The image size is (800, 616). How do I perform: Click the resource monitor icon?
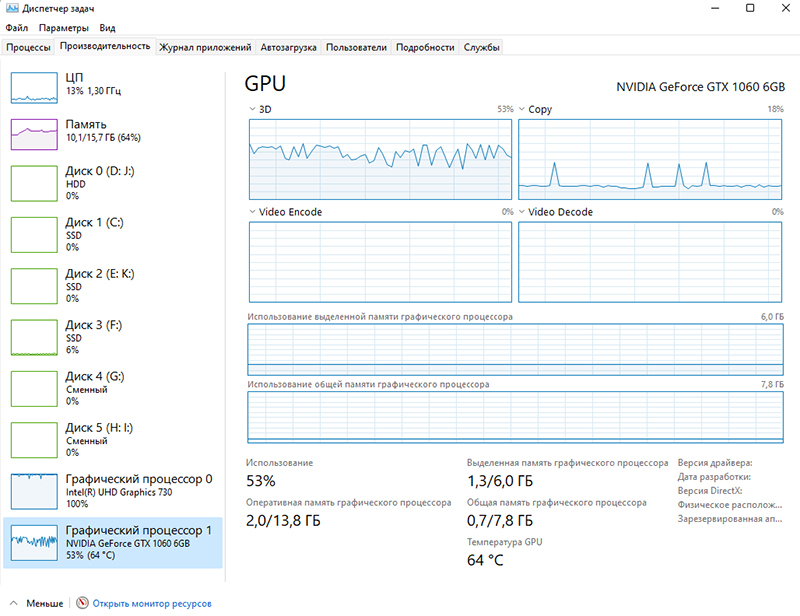(82, 603)
